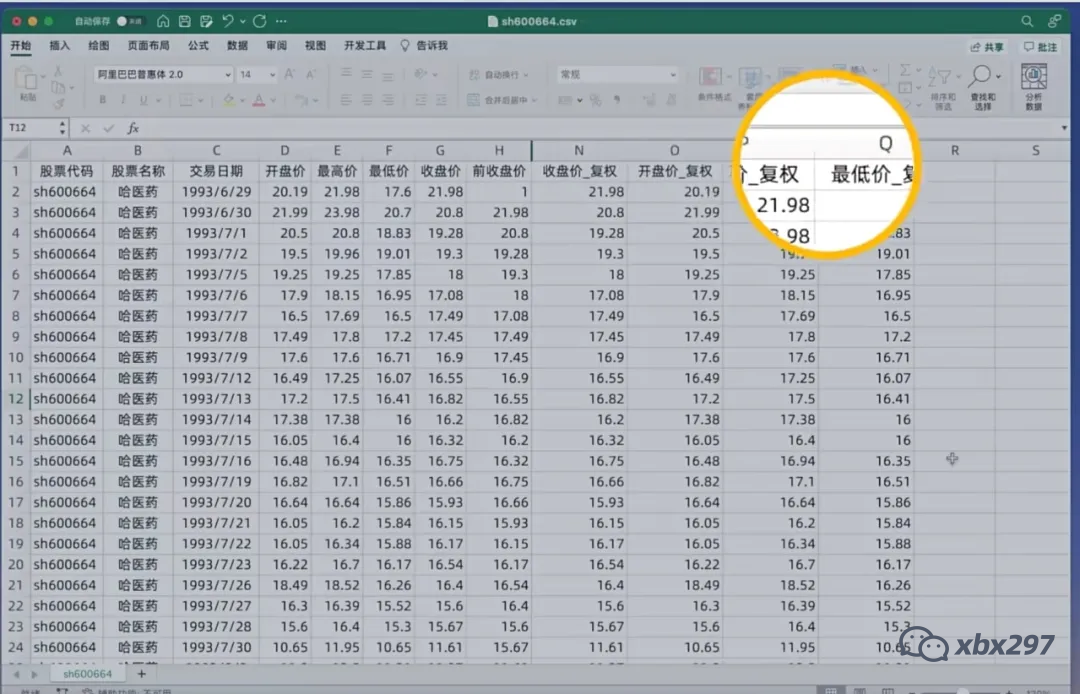This screenshot has width=1080, height=694.
Task: Expand the formula bar arrow
Action: 1064,128
